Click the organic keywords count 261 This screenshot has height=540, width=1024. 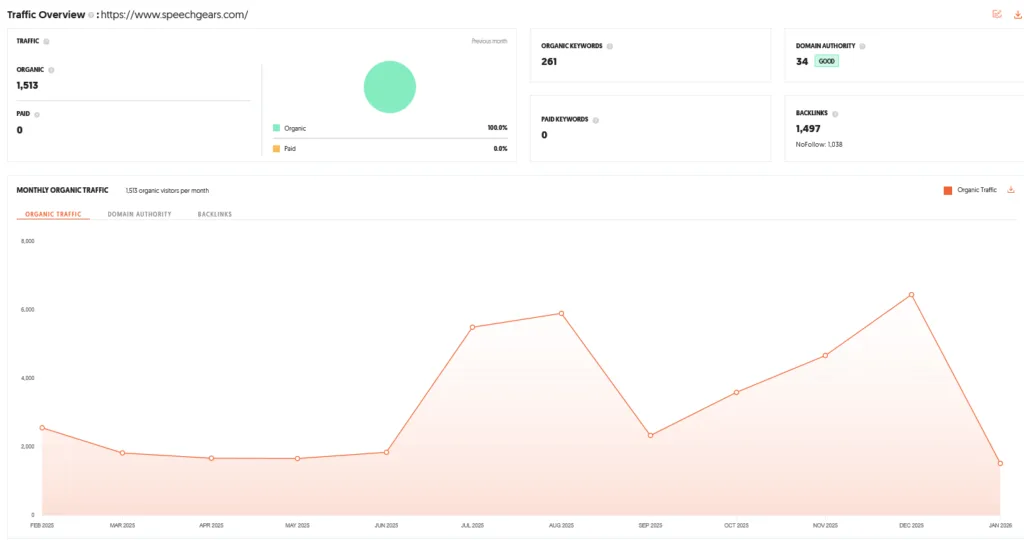point(549,61)
